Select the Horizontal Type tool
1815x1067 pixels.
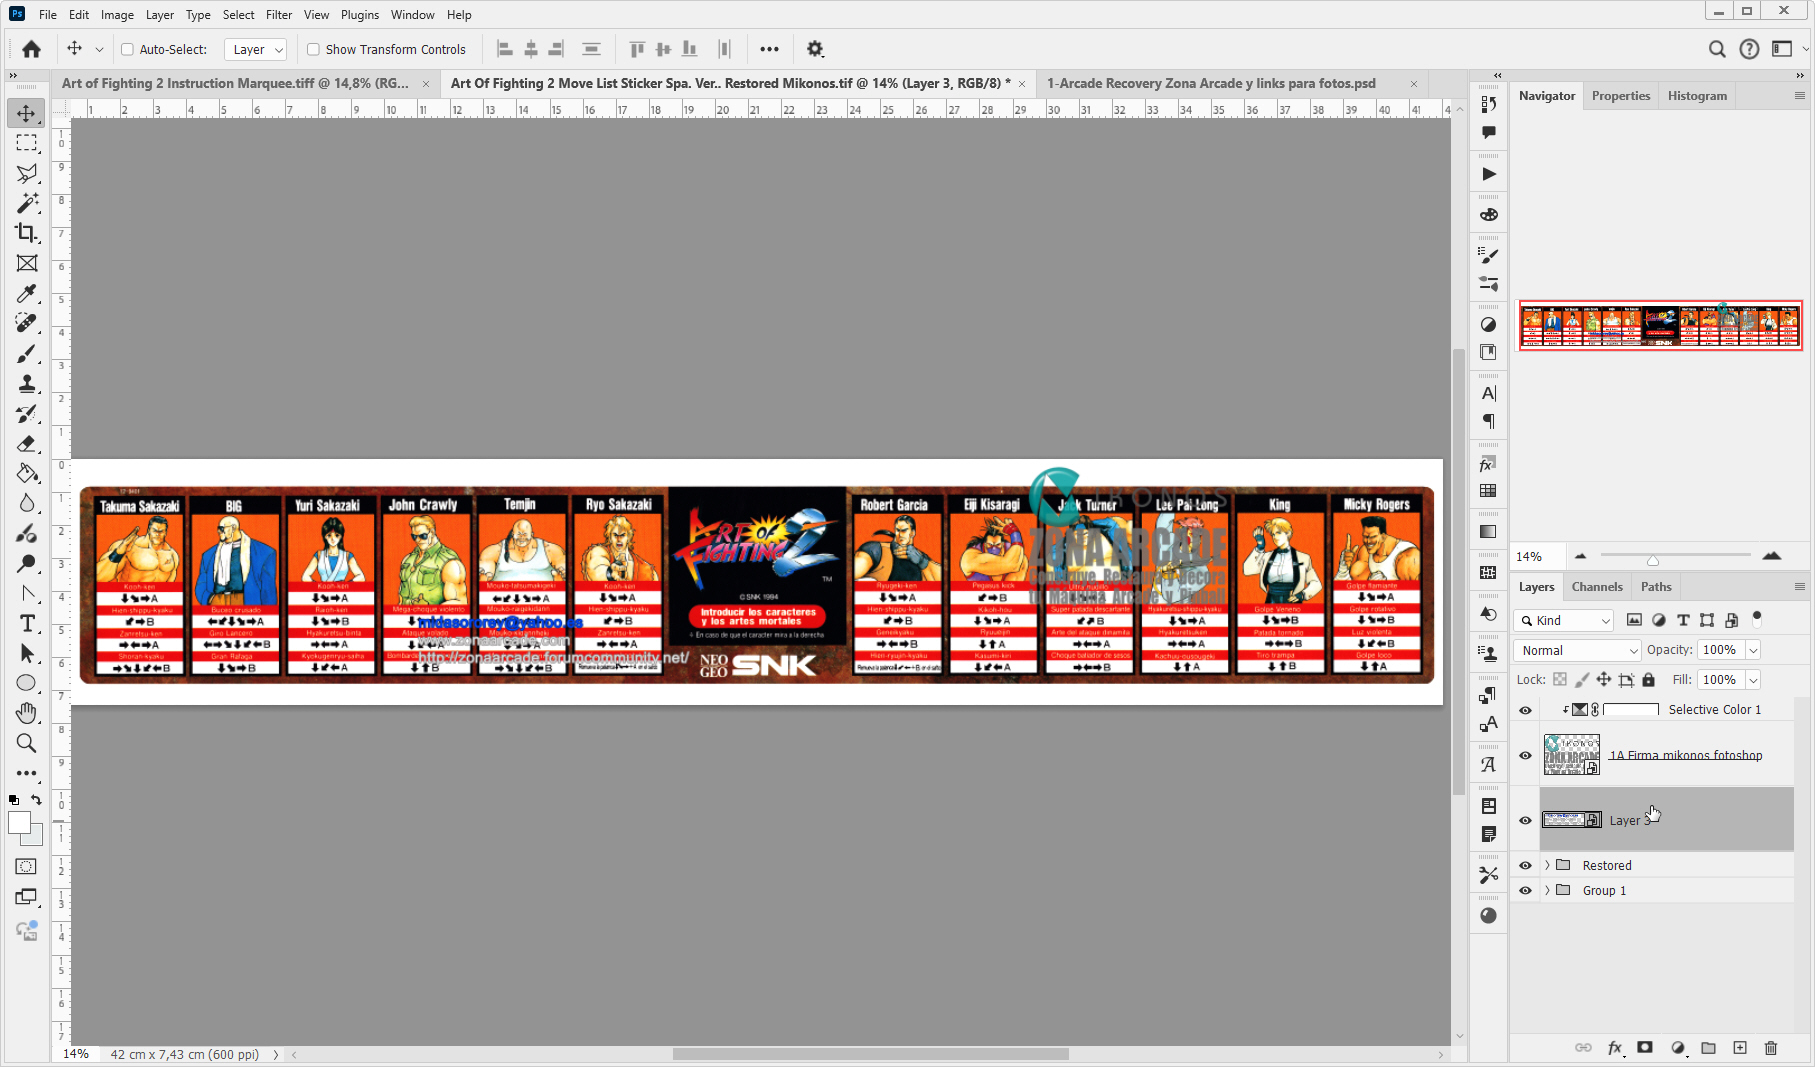click(x=27, y=623)
